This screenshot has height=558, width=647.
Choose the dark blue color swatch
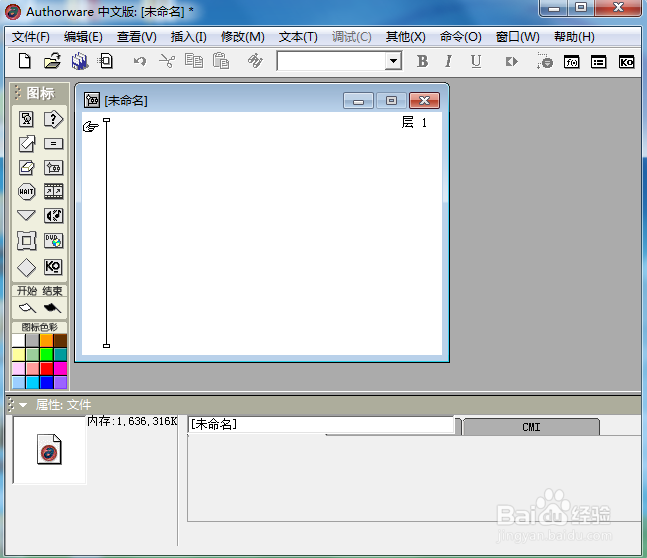pyautogui.click(x=47, y=383)
